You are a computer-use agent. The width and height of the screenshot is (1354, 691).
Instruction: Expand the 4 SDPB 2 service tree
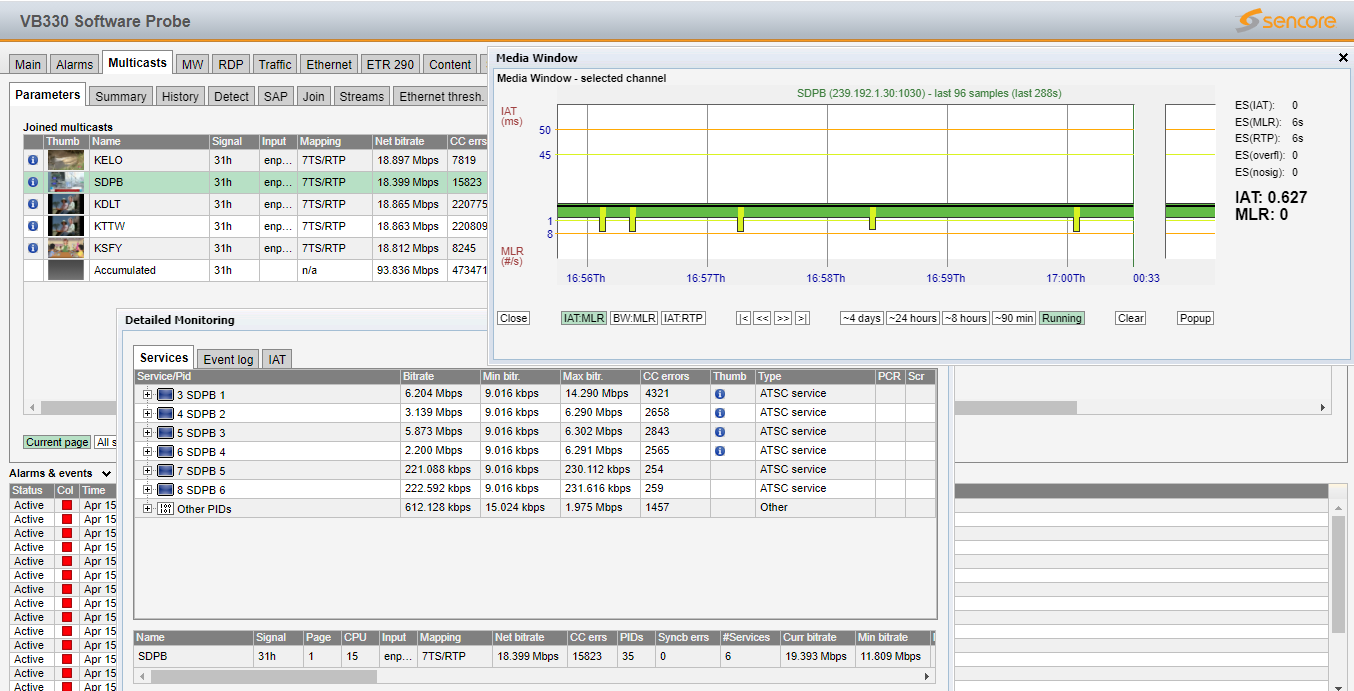pyautogui.click(x=148, y=413)
